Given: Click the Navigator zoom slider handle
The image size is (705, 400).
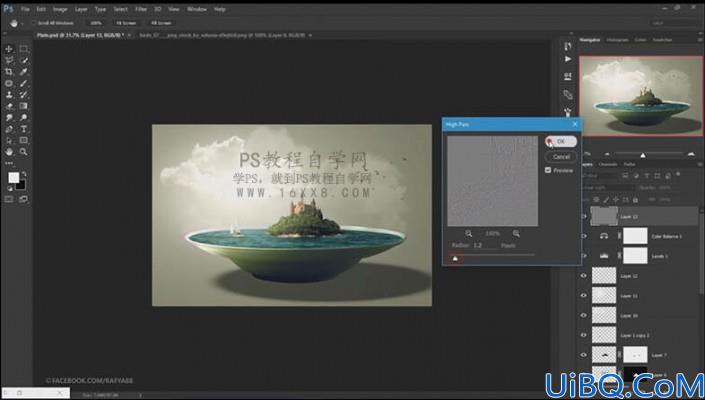Looking at the screenshot, I should 643,155.
